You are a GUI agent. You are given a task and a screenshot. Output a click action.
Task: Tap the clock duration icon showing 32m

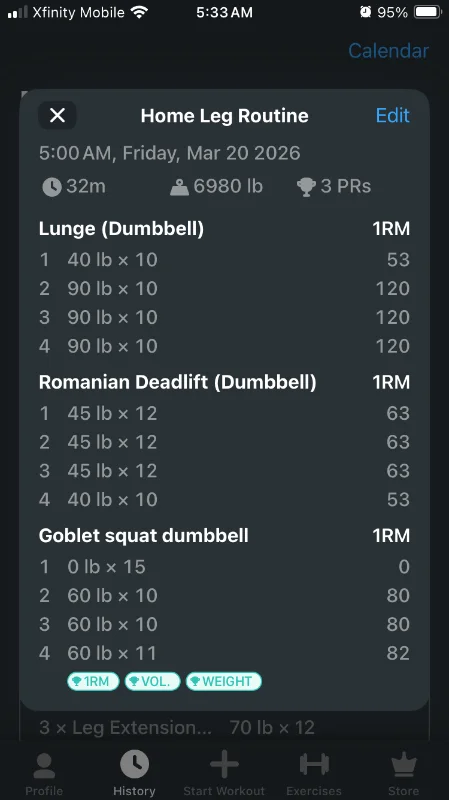click(52, 187)
